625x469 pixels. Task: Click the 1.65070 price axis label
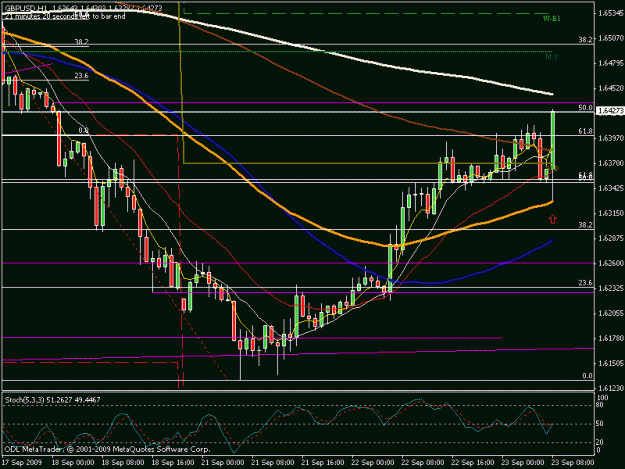click(x=610, y=38)
